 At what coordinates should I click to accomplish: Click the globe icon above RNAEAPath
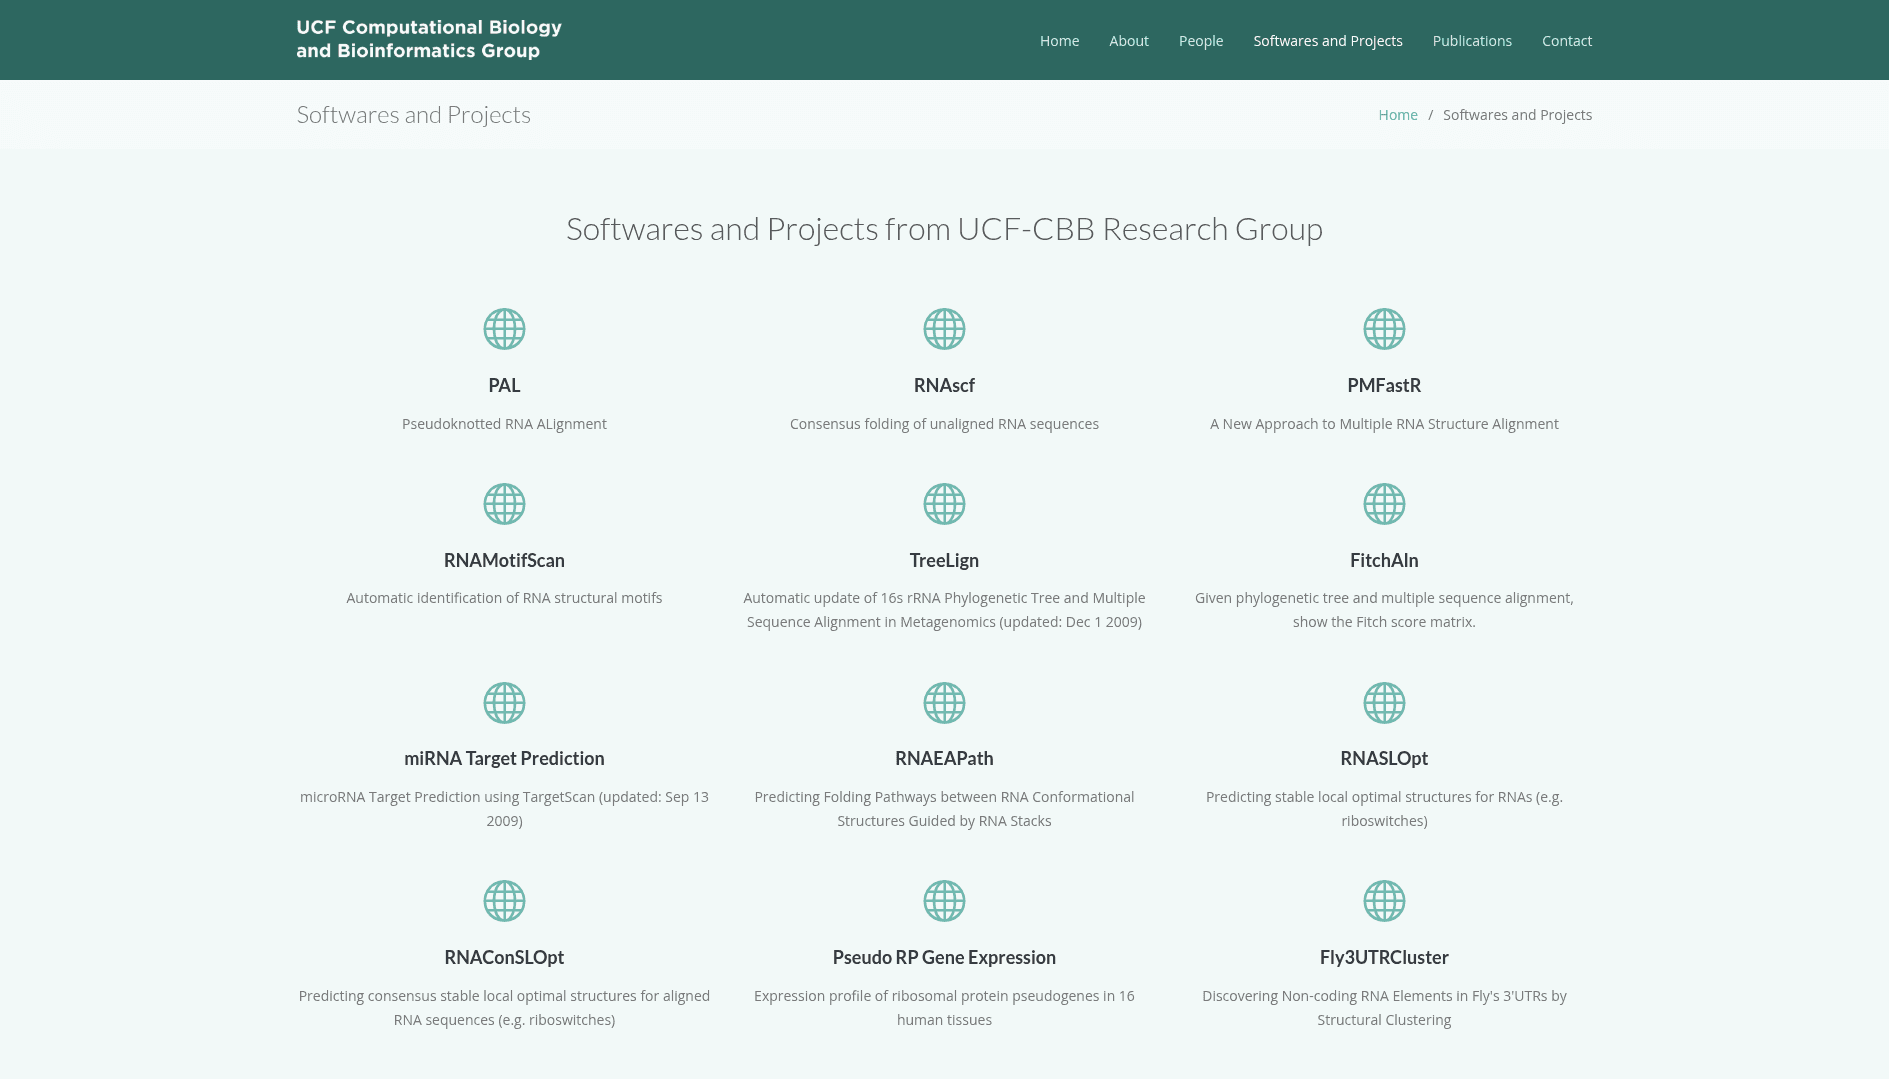pos(944,703)
